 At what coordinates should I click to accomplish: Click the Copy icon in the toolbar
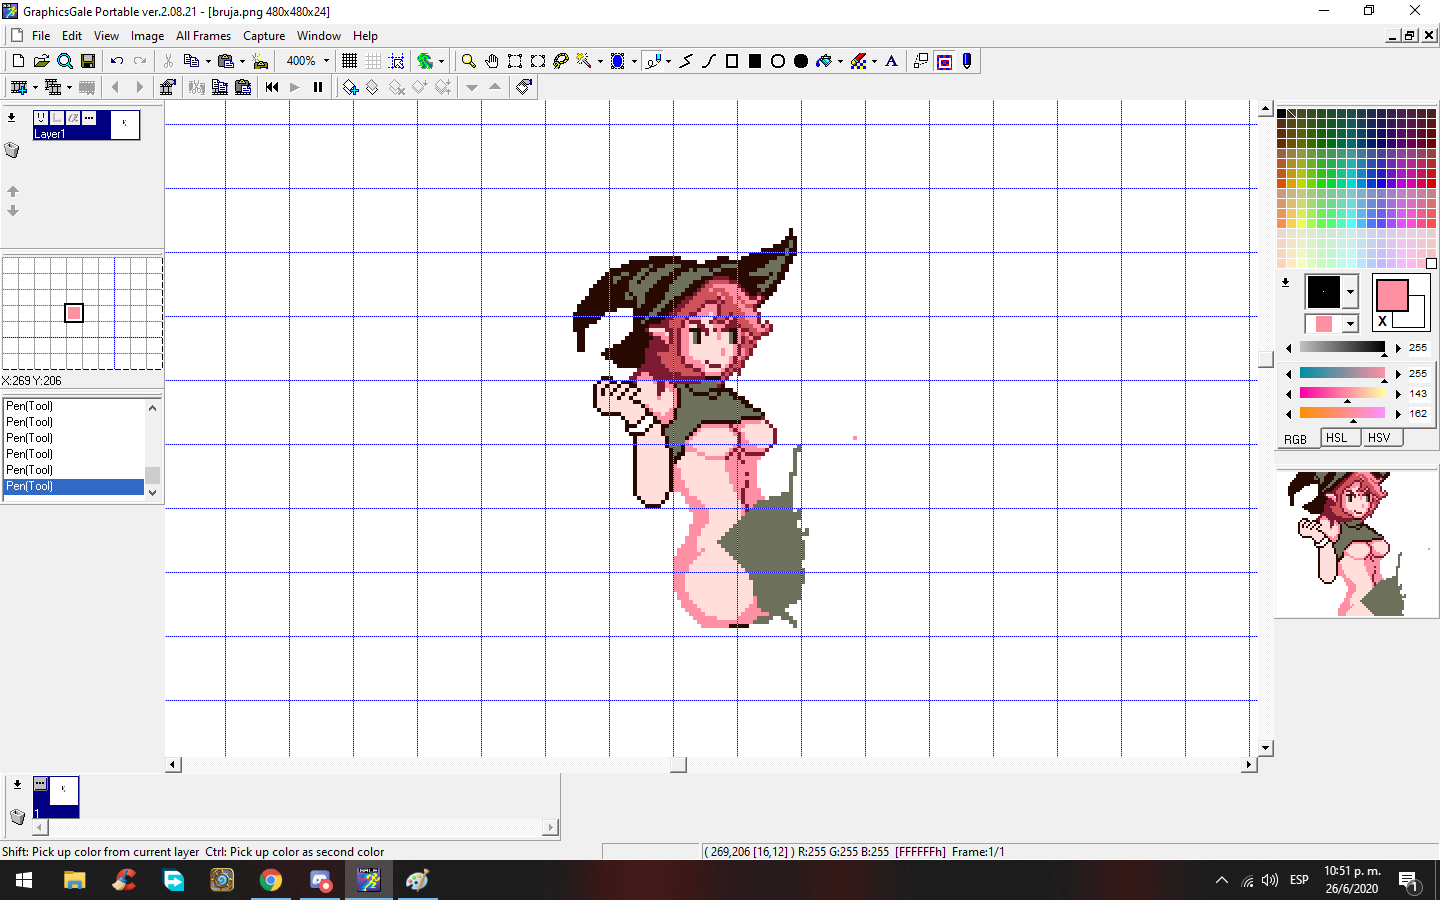click(x=191, y=61)
